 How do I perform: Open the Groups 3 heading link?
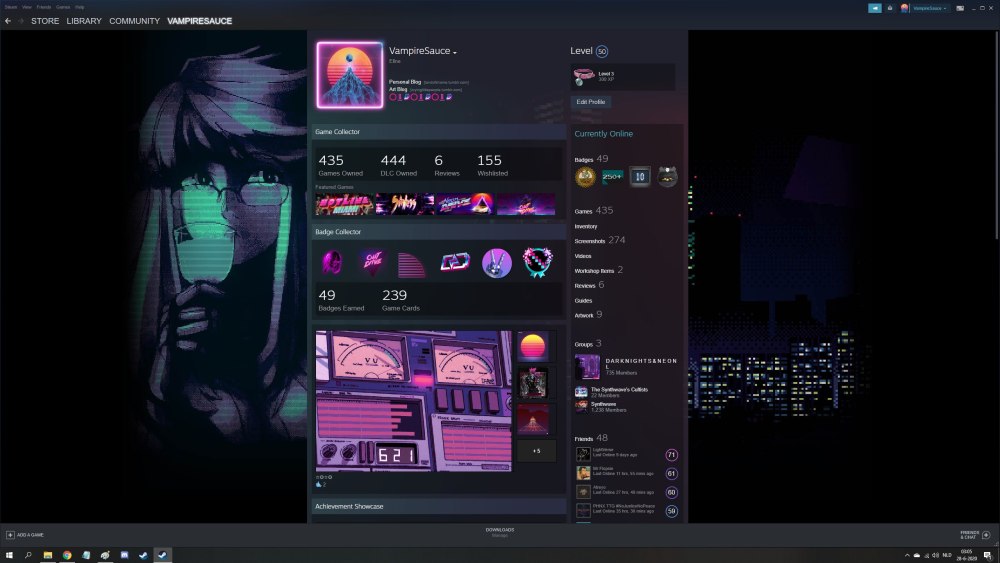pos(587,344)
